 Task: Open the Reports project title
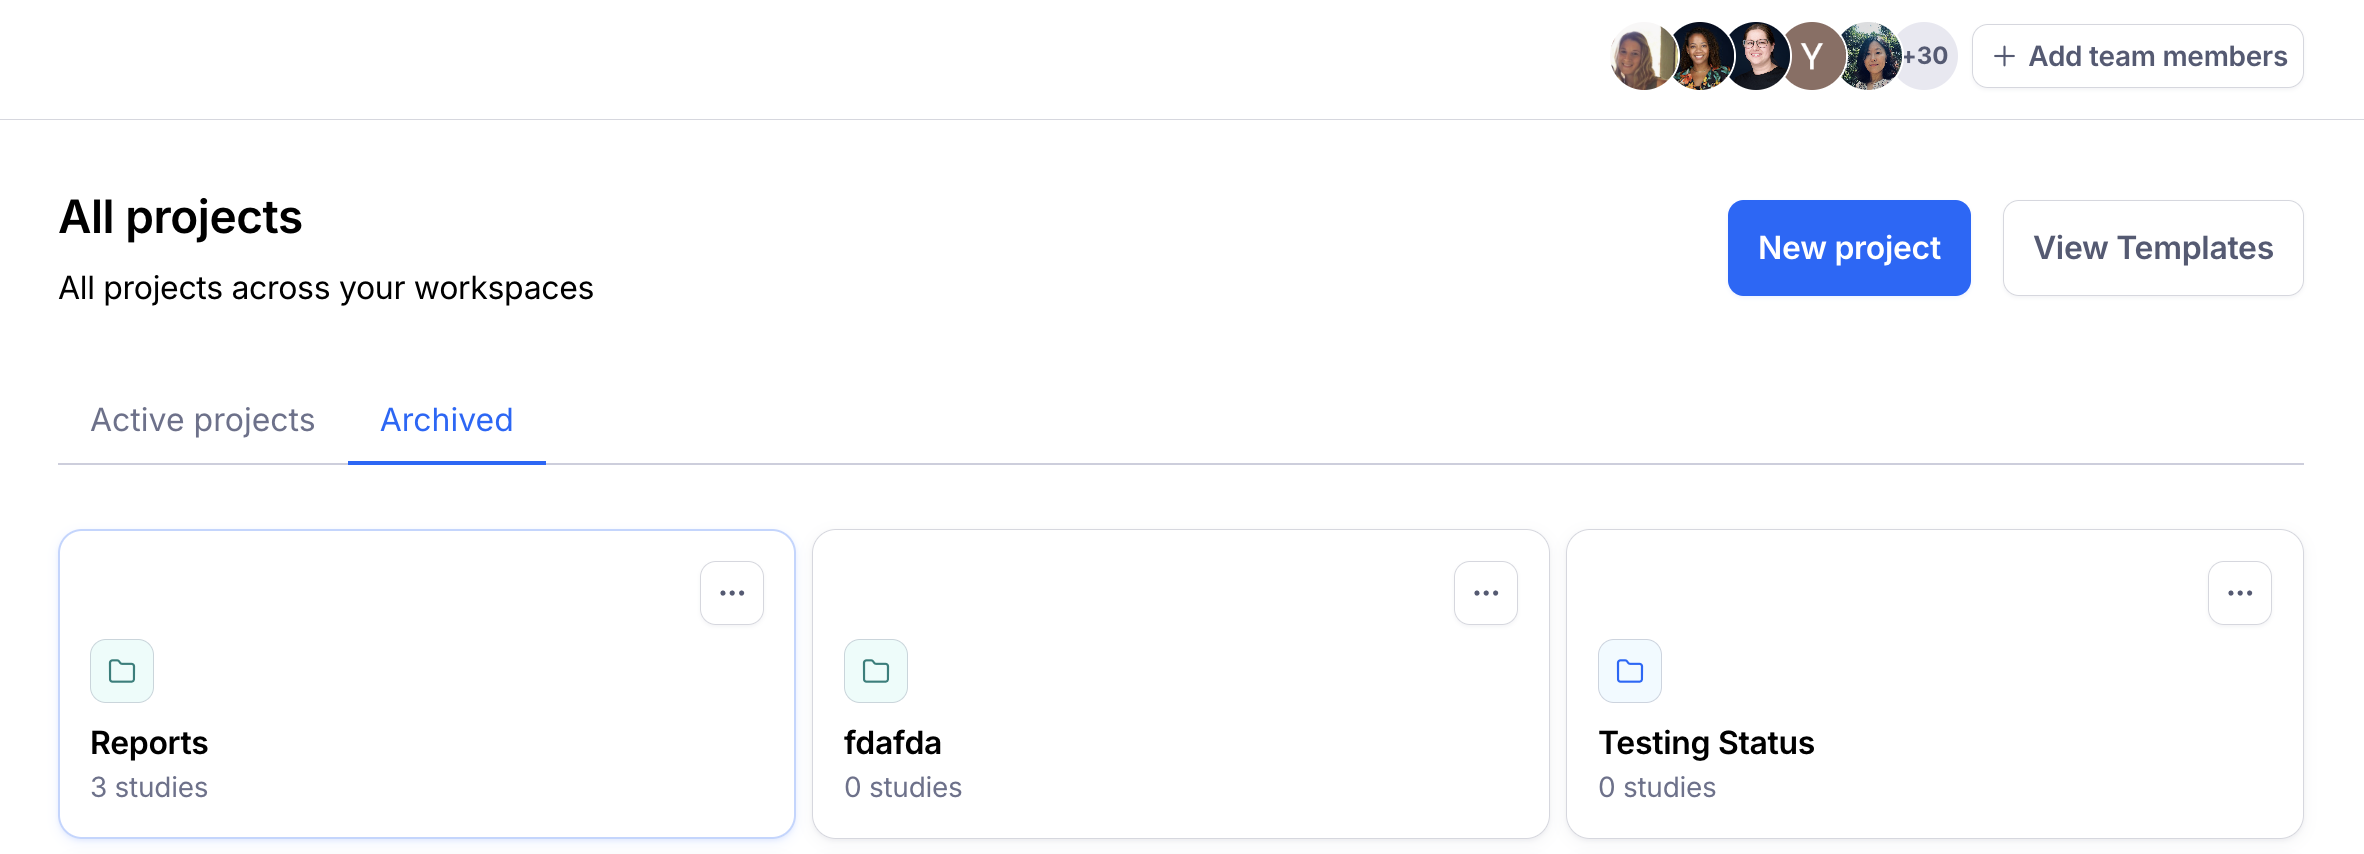click(149, 743)
